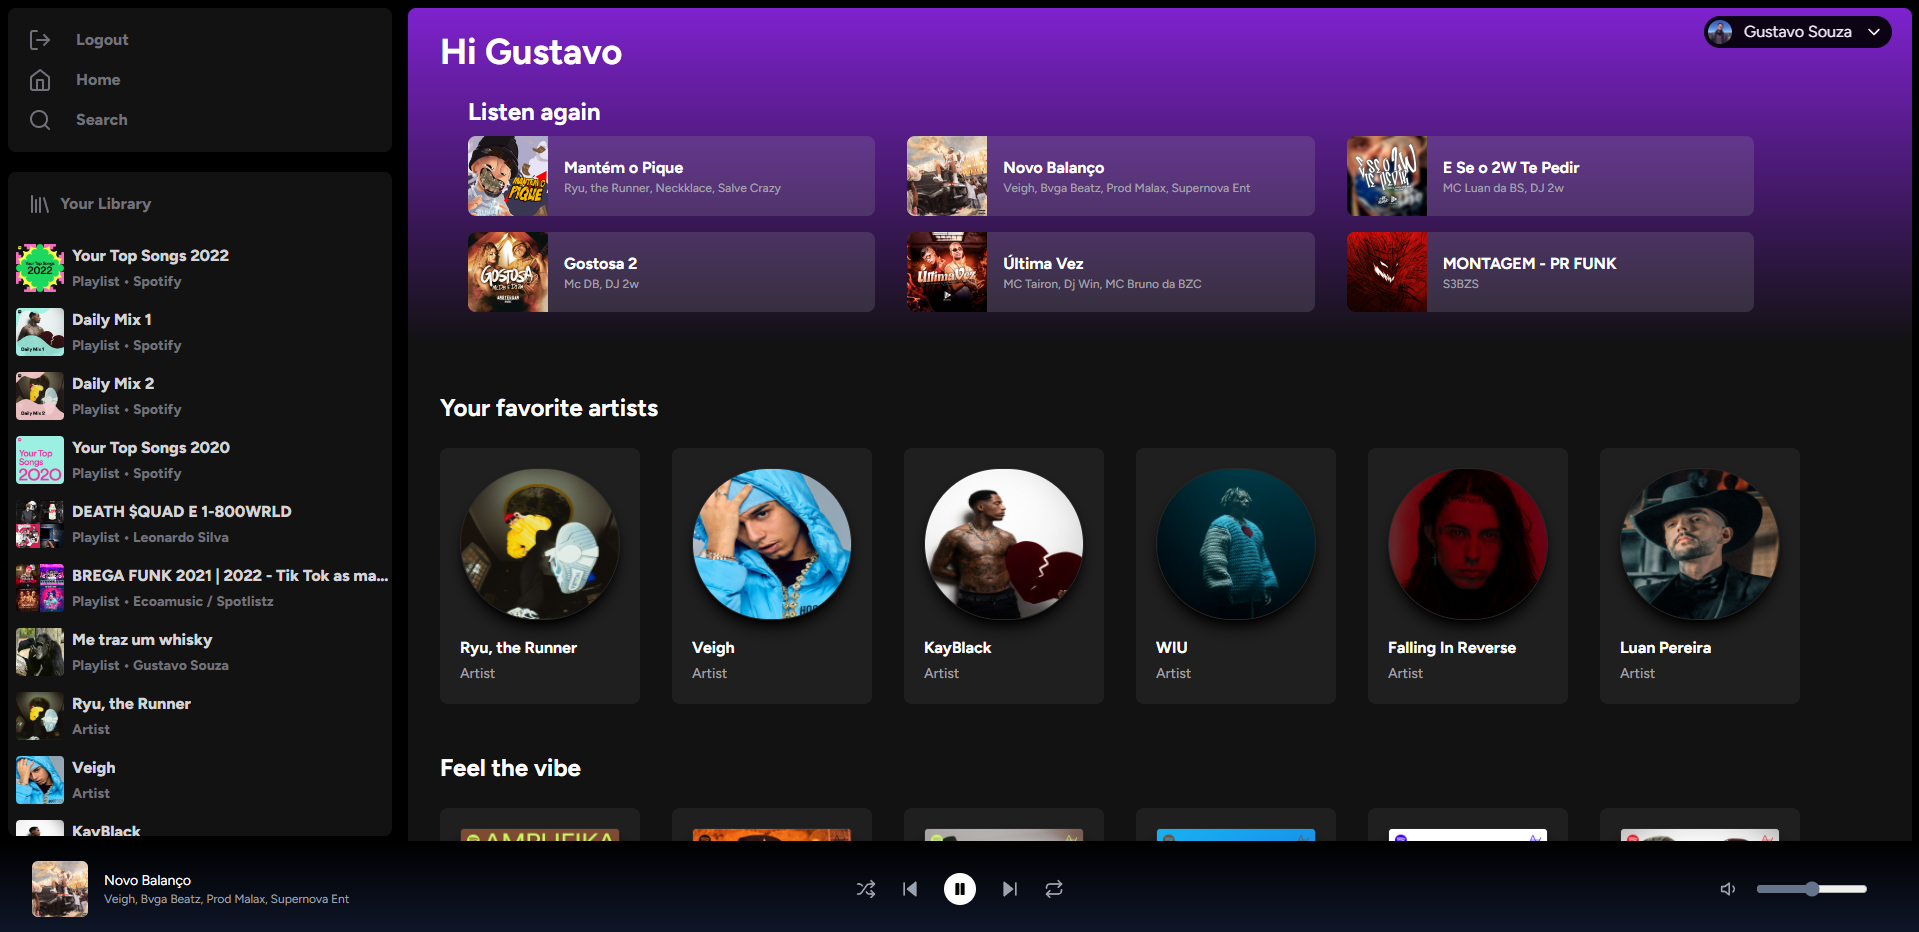Viewport: 1919px width, 932px height.
Task: Open Your Top Songs 2020 playlist
Action: tap(200, 460)
